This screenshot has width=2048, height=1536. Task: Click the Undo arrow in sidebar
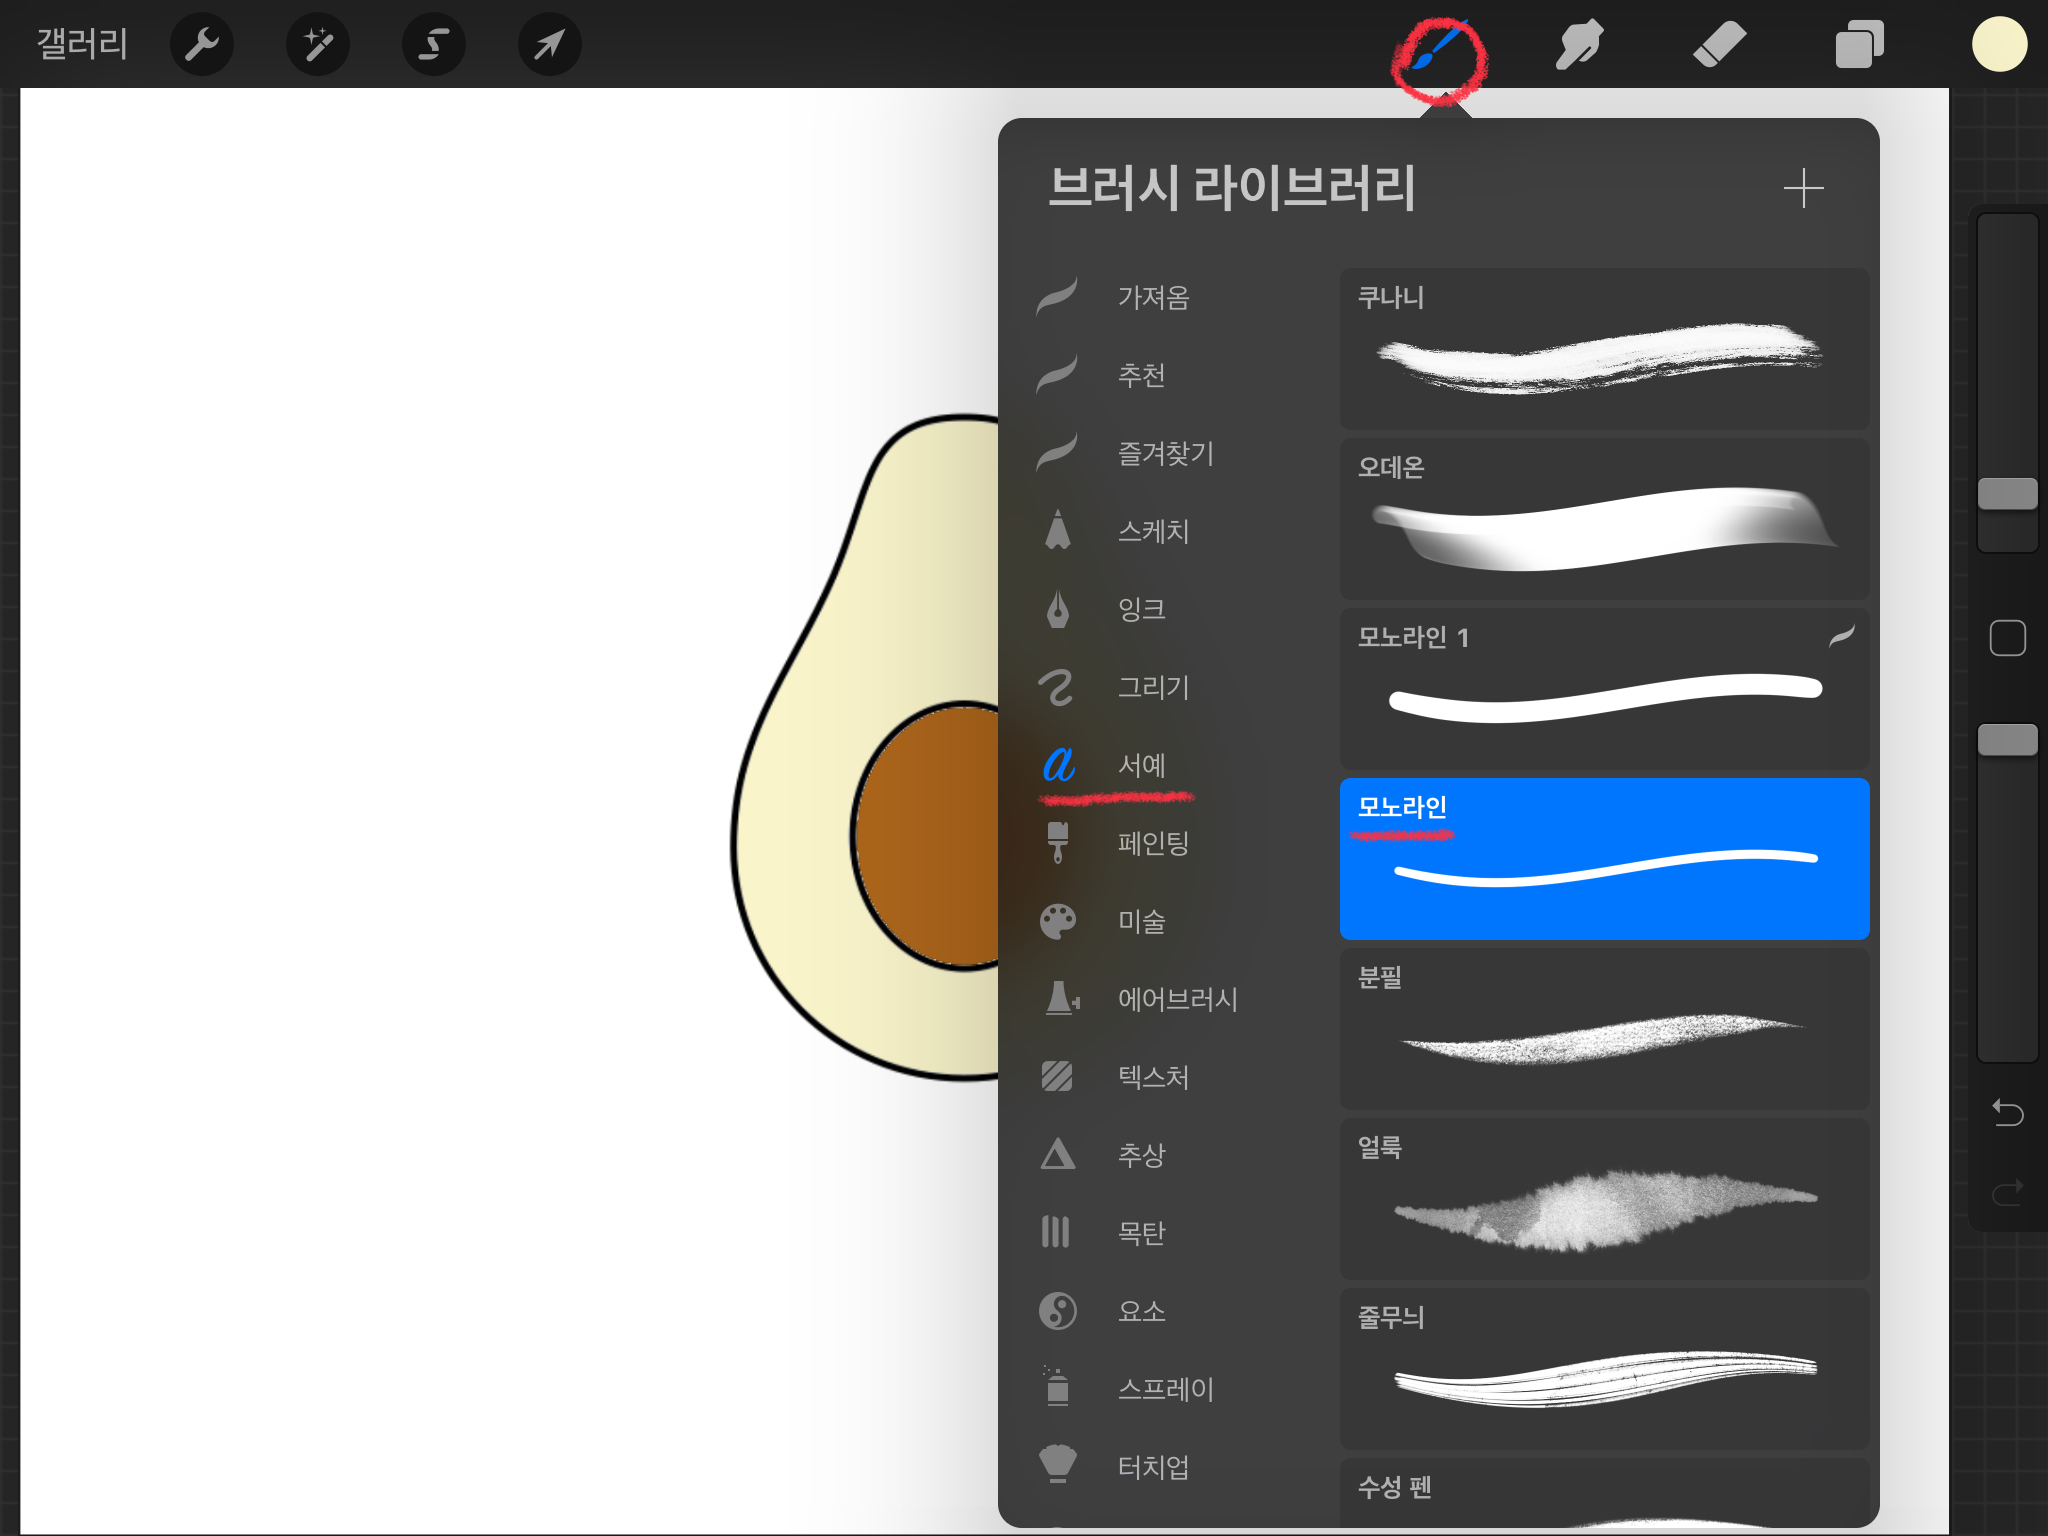pyautogui.click(x=2007, y=1112)
